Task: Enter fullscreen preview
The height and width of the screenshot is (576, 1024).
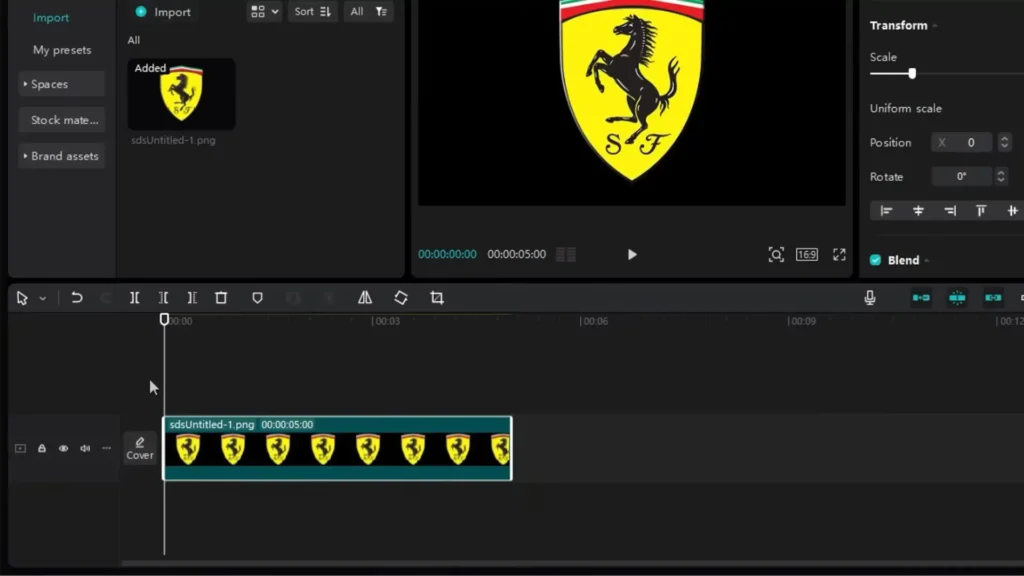Action: point(839,255)
